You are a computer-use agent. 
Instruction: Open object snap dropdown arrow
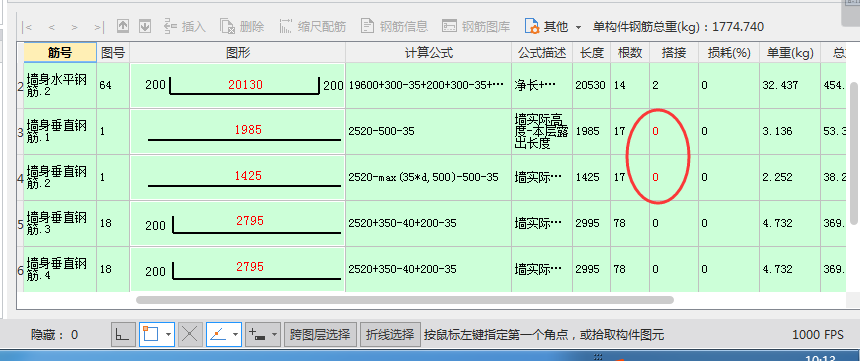pos(169,334)
